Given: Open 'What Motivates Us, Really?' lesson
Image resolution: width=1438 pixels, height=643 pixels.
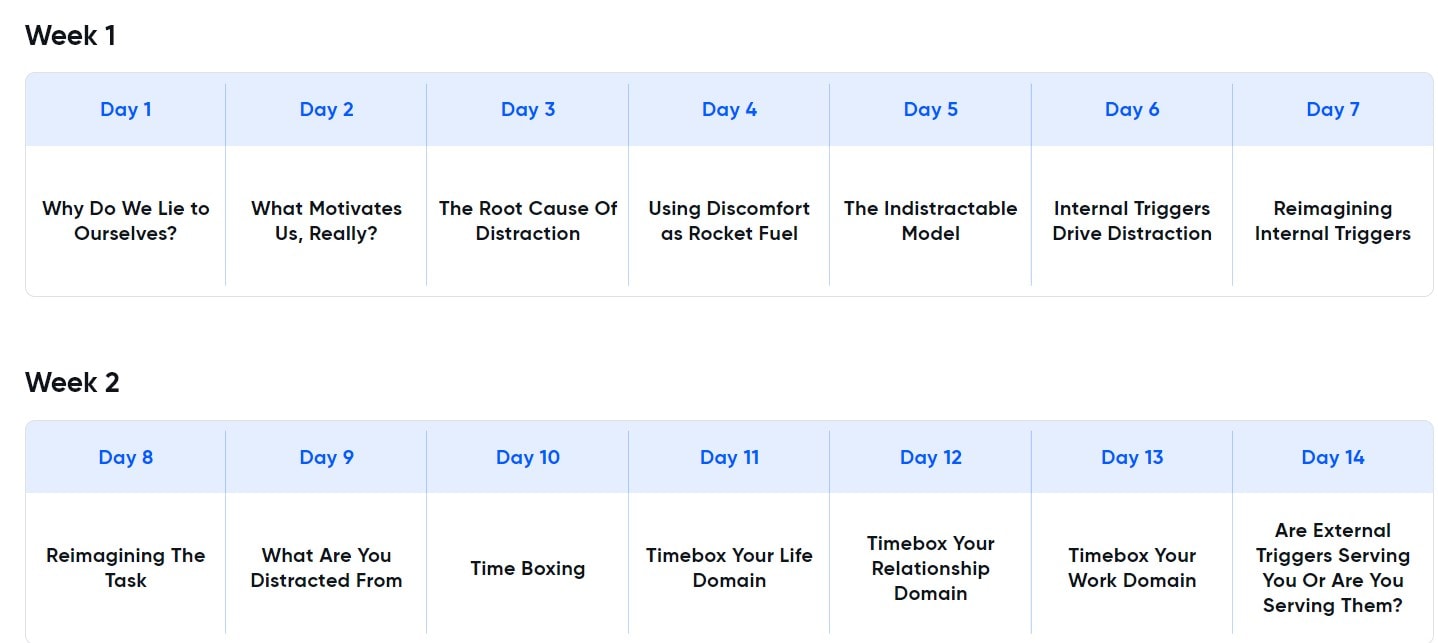Looking at the screenshot, I should pos(326,221).
